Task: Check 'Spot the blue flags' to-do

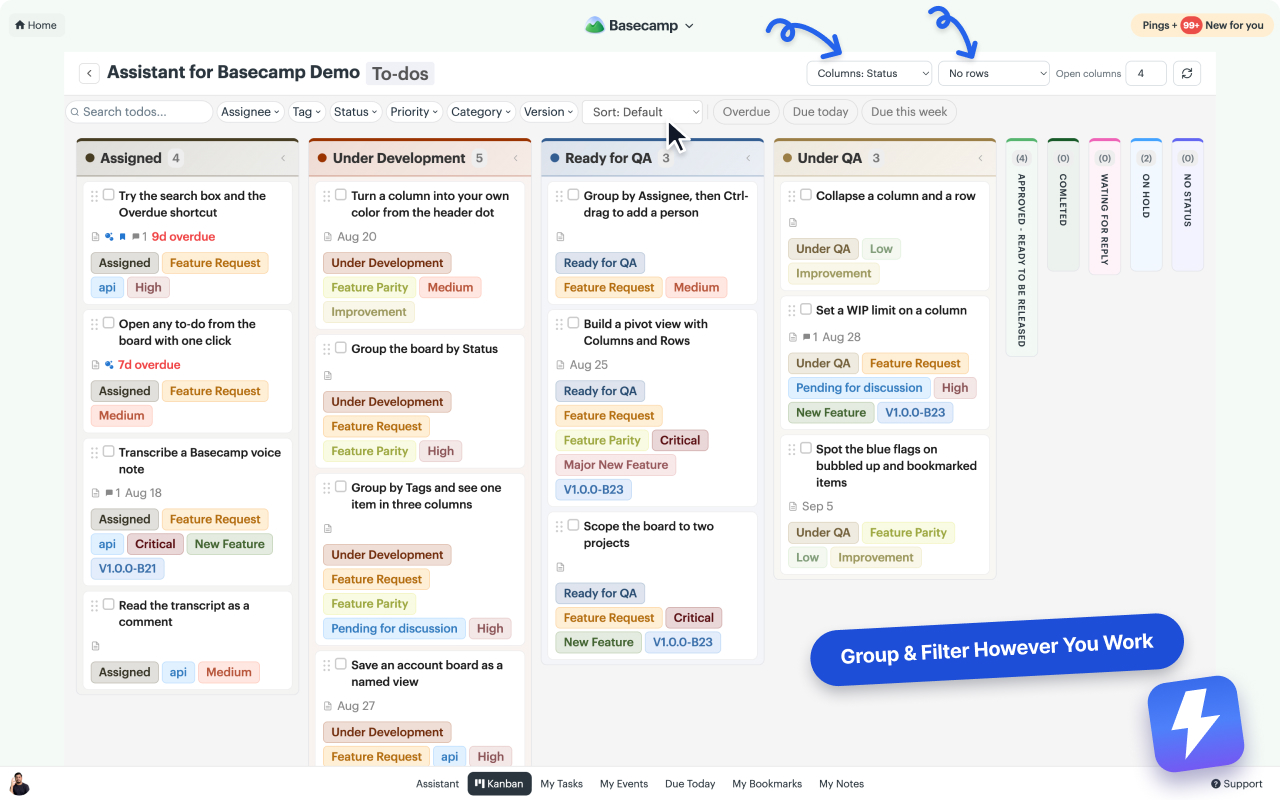Action: coord(806,448)
